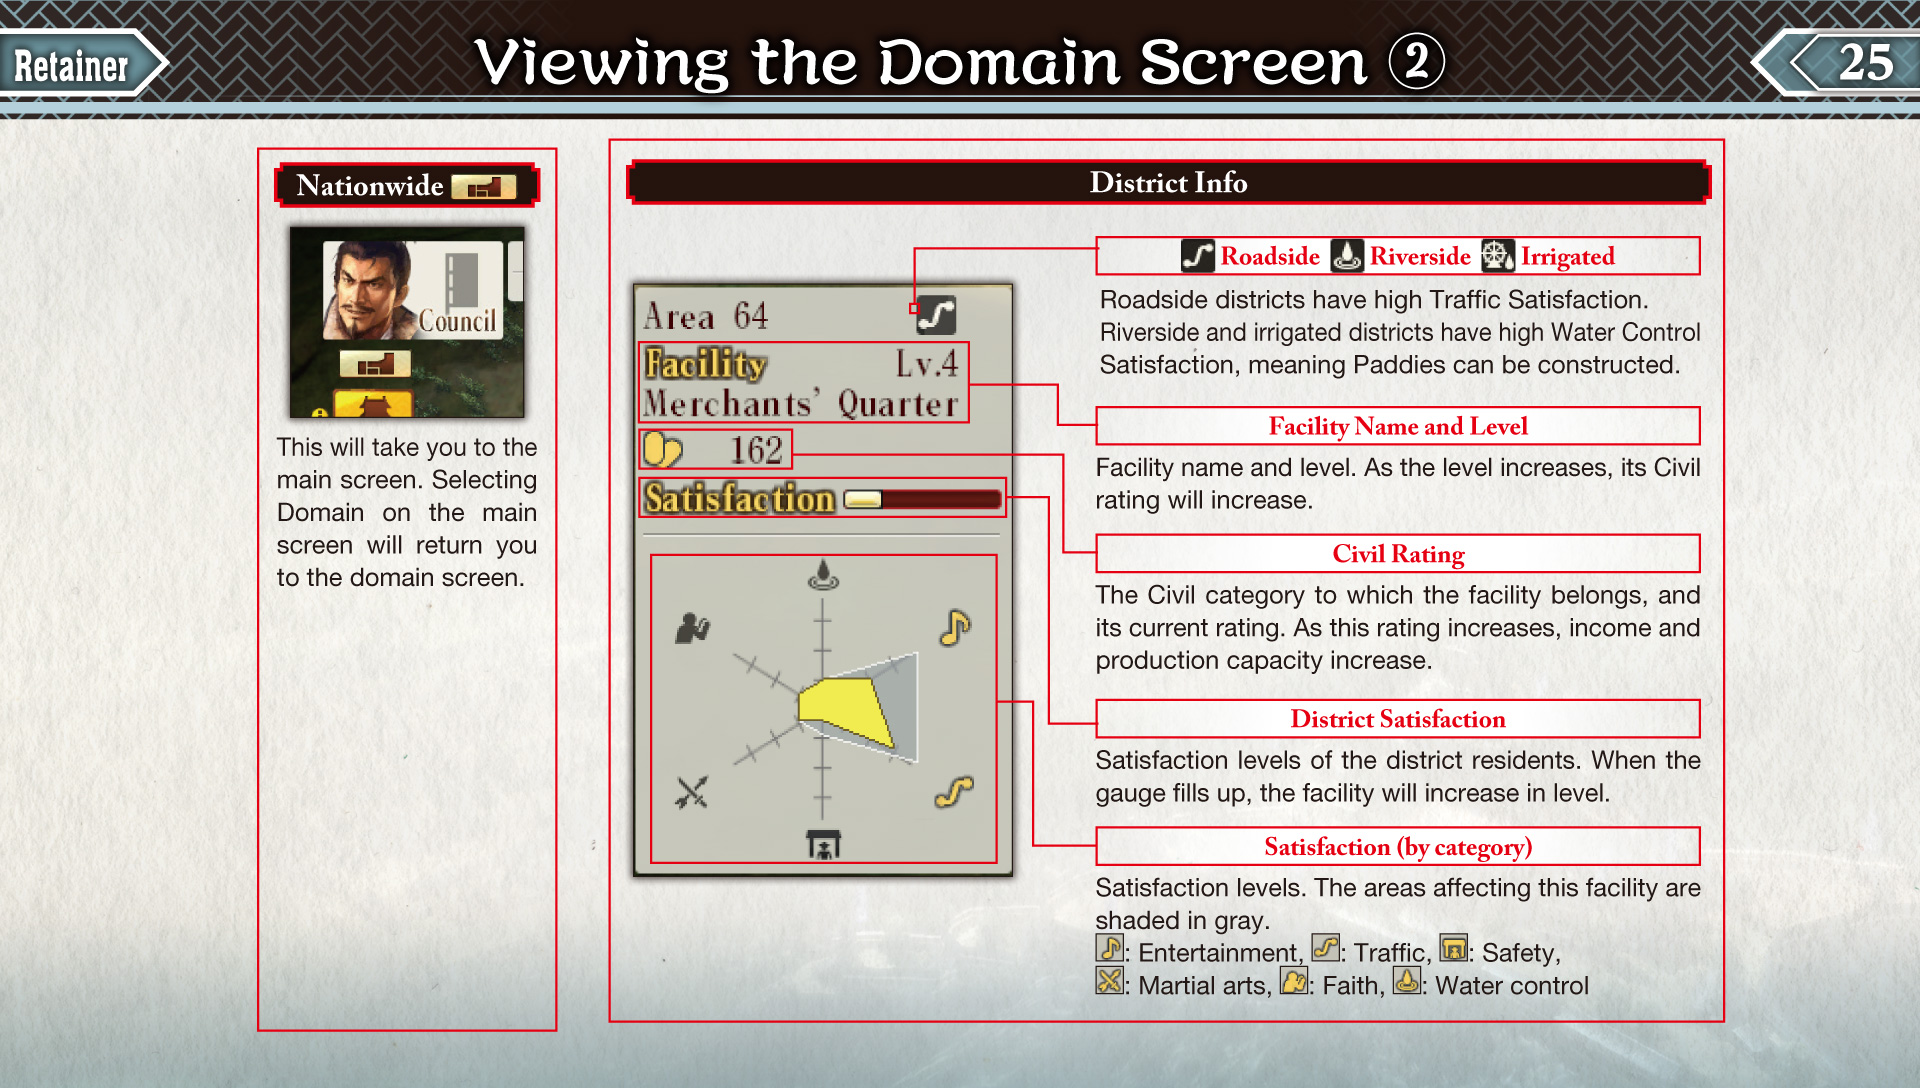Click the traffic road icon on radar chart
The width and height of the screenshot is (1920, 1088).
coord(954,792)
